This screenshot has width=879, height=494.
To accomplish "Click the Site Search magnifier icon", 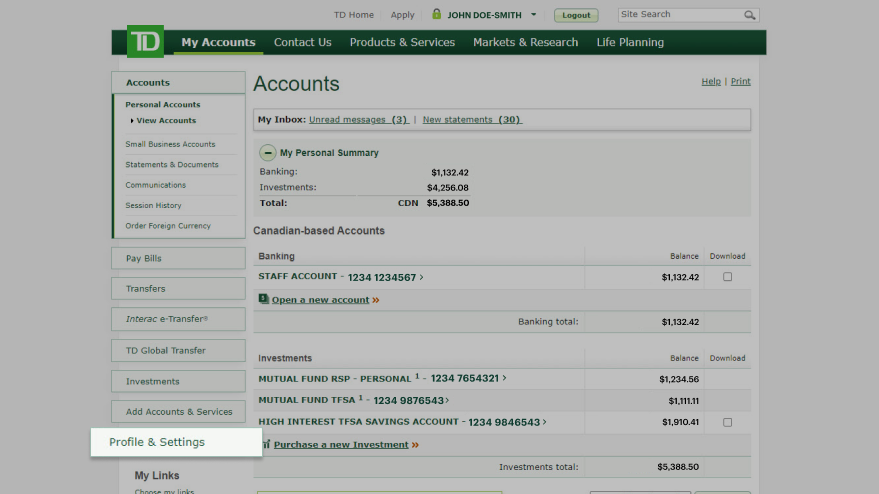I will coord(749,15).
